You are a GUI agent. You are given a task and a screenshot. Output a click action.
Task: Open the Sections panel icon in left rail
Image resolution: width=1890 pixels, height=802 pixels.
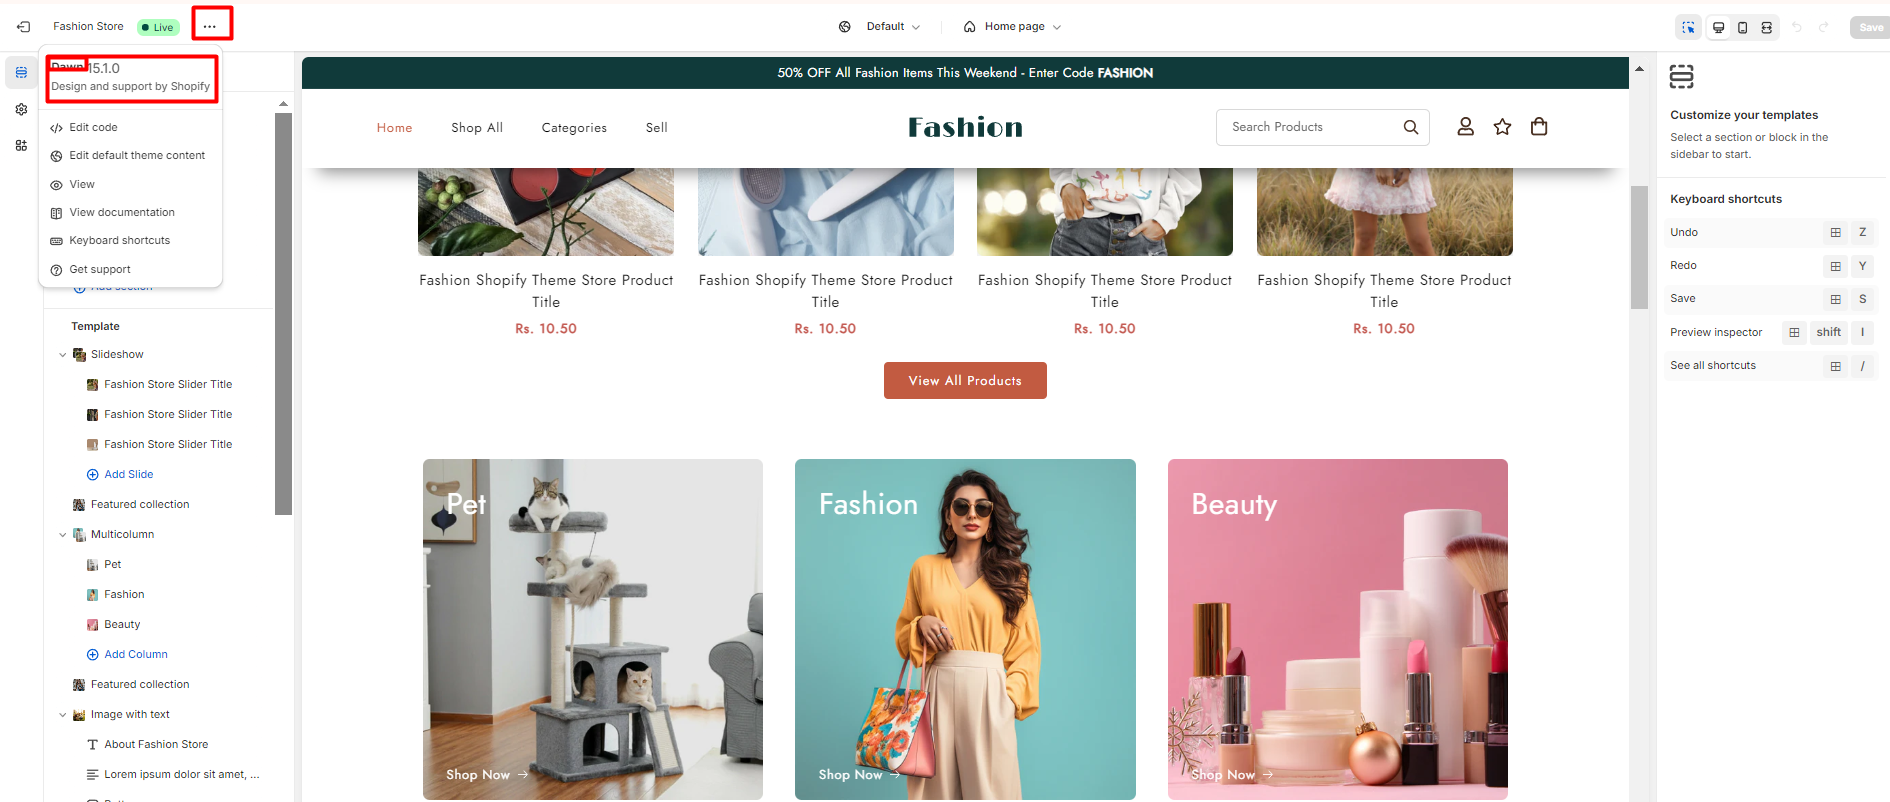tap(21, 72)
